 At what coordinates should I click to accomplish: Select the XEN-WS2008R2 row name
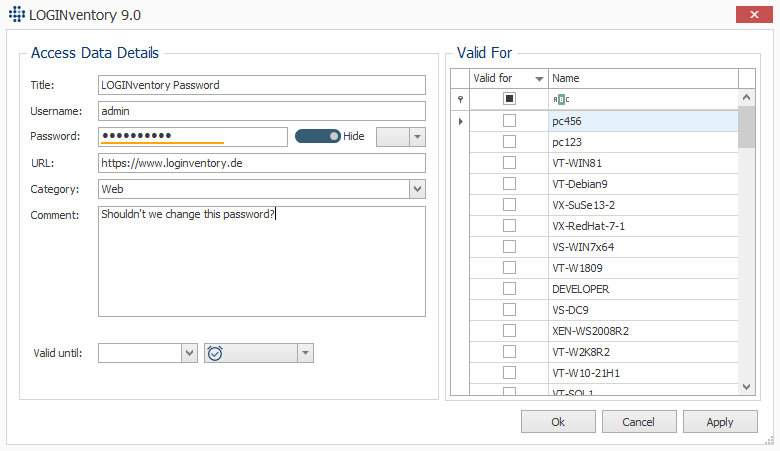[590, 331]
